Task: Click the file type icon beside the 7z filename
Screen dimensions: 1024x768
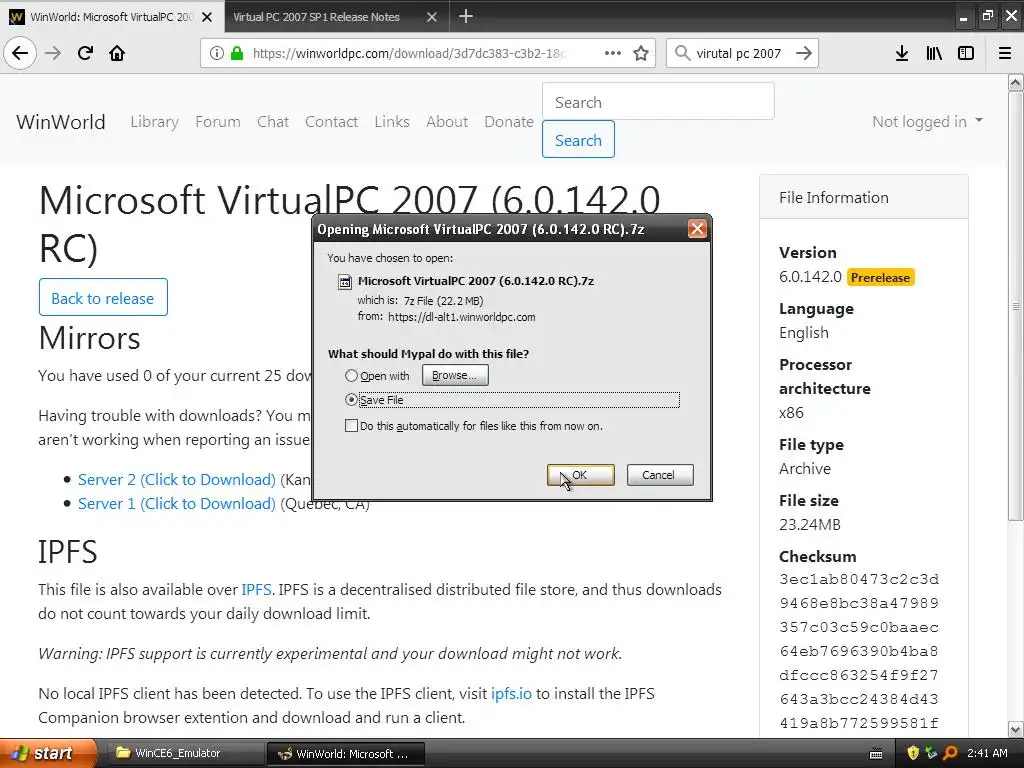Action: pyautogui.click(x=344, y=281)
